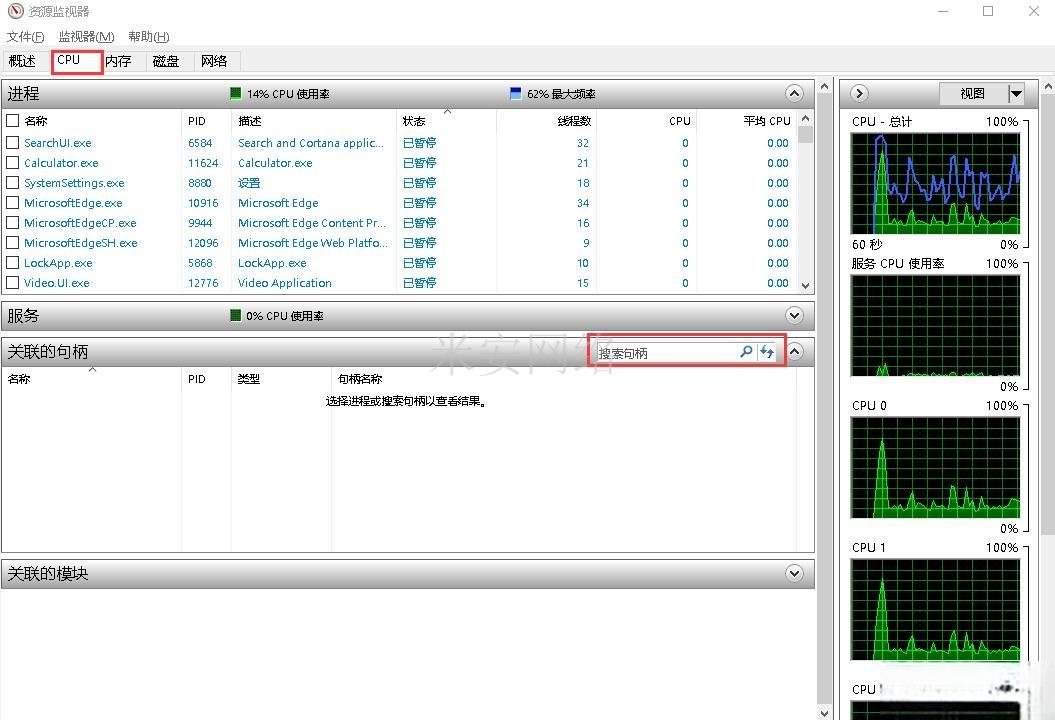Sort processes by 描述 column header
The width and height of the screenshot is (1055, 720).
(250, 121)
